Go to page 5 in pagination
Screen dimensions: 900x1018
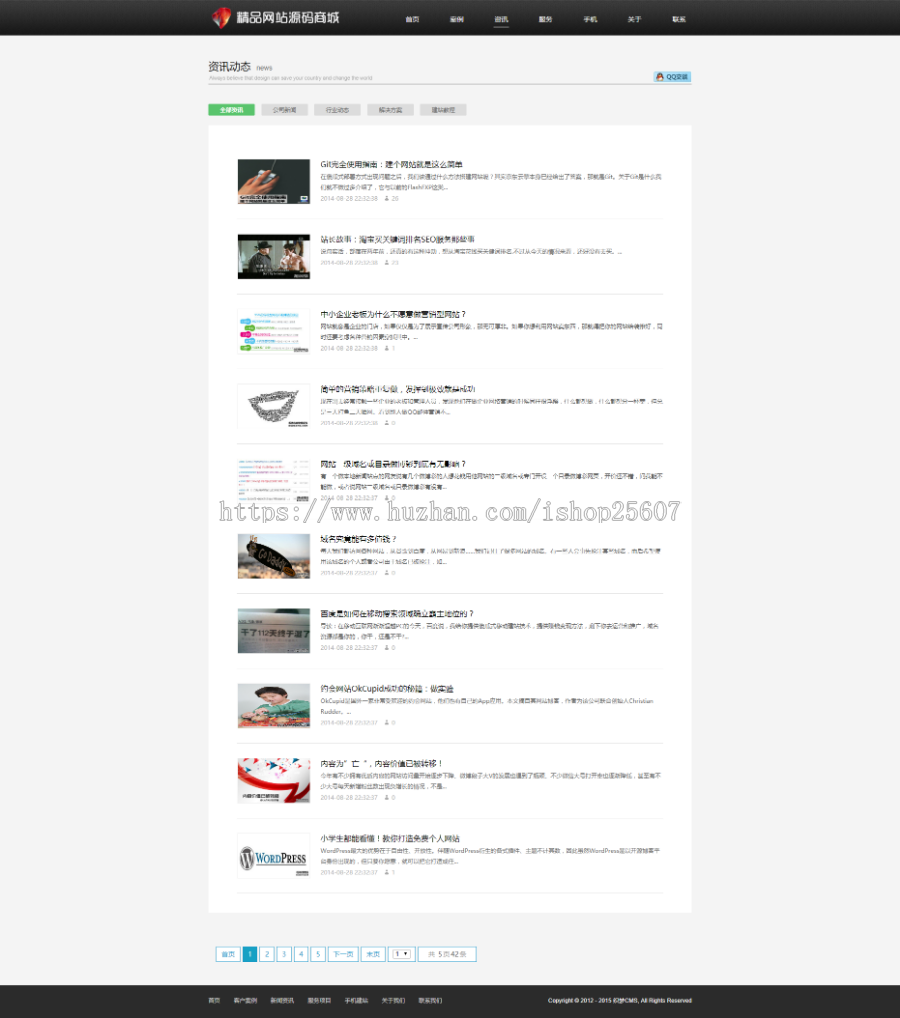[x=318, y=954]
